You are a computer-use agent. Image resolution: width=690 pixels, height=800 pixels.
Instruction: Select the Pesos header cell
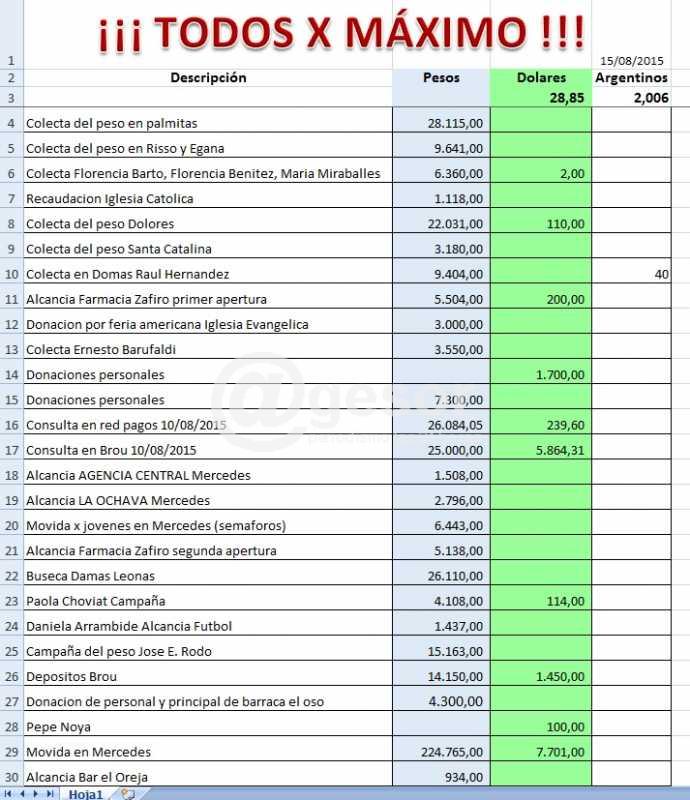441,78
